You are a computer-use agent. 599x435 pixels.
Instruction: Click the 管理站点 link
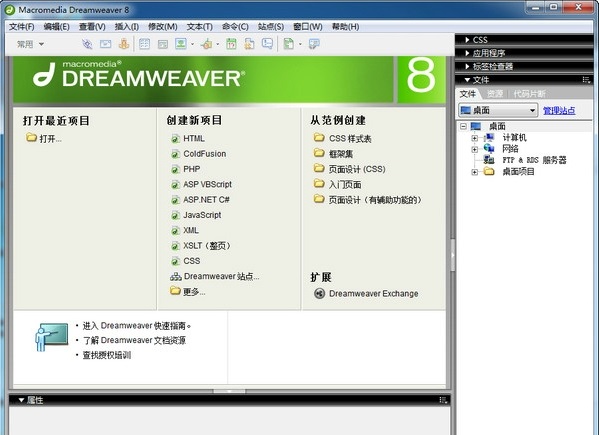[559, 111]
